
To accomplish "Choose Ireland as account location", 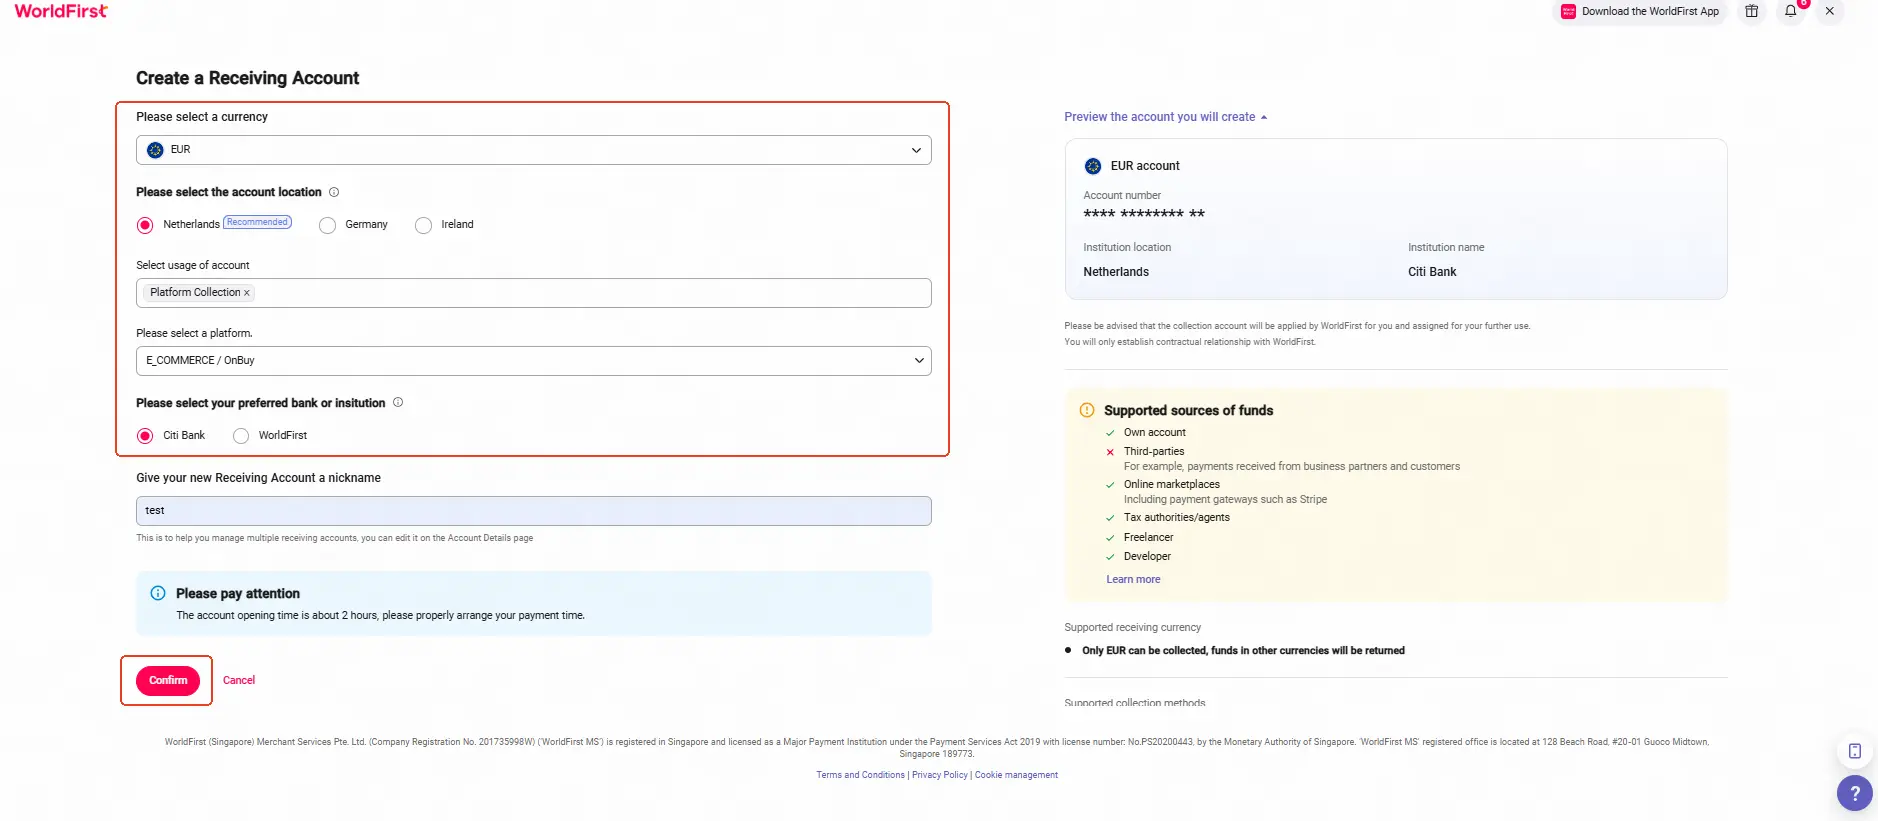I will pyautogui.click(x=423, y=225).
